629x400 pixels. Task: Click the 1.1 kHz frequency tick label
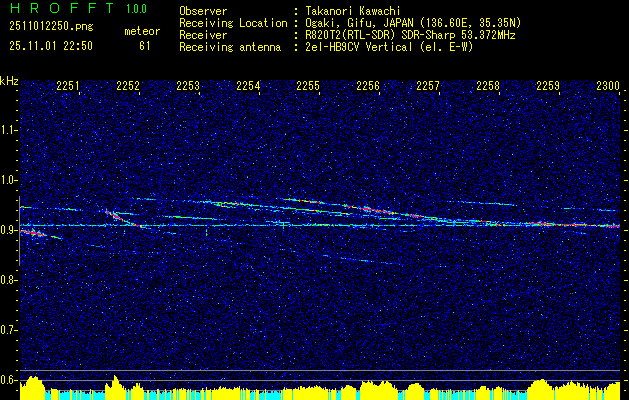(x=9, y=130)
